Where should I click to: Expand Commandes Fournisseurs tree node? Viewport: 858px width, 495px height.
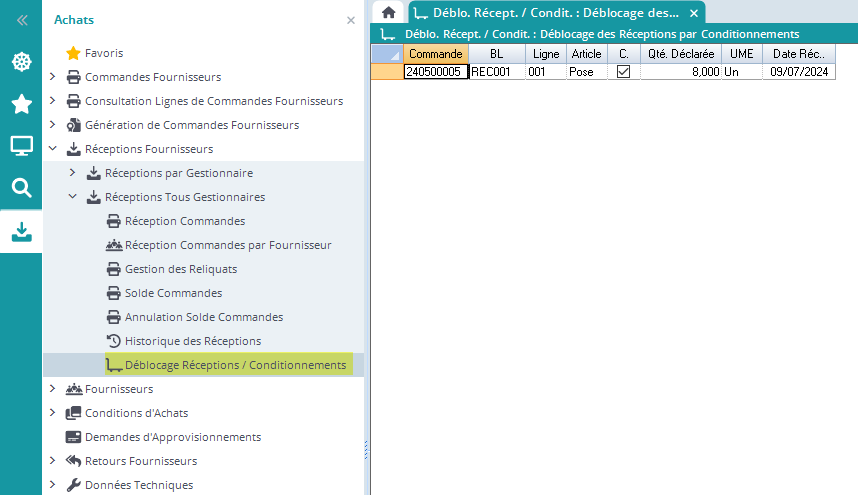point(53,77)
